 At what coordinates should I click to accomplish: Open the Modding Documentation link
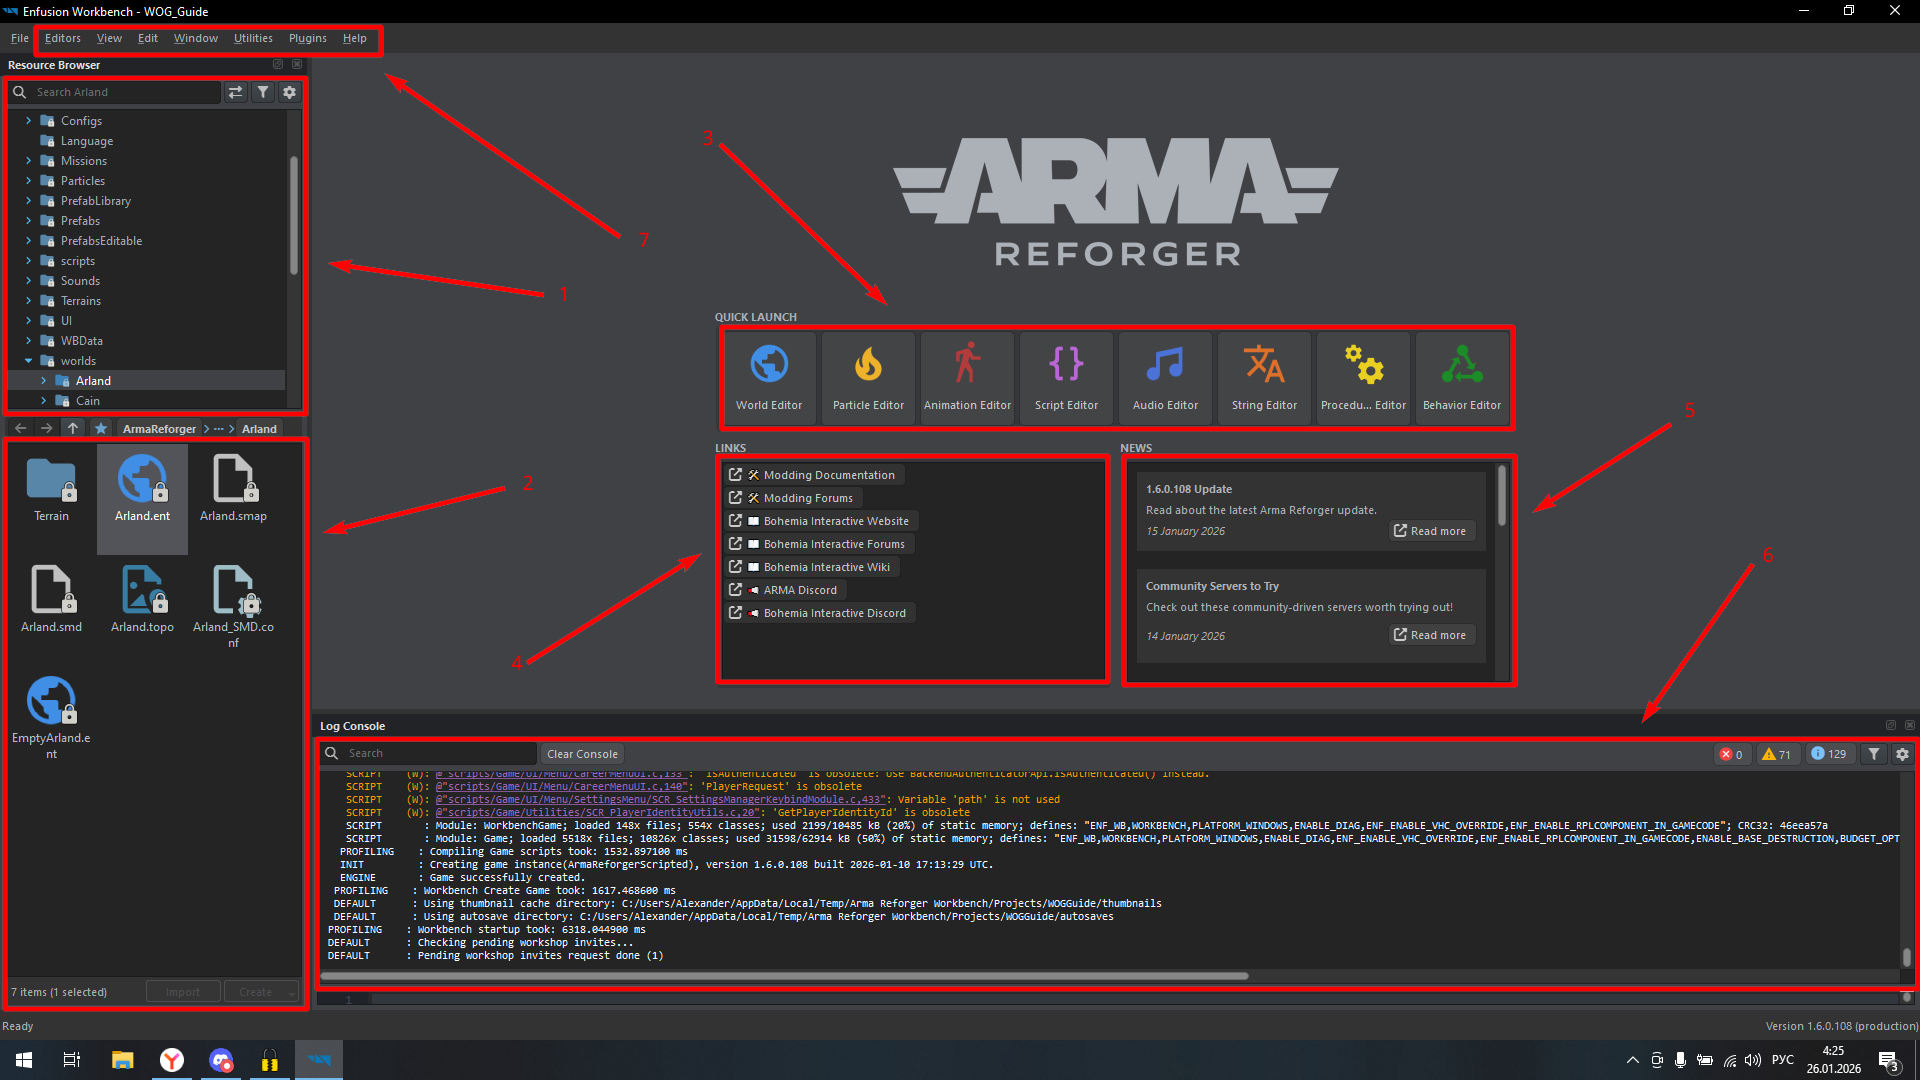pos(828,475)
